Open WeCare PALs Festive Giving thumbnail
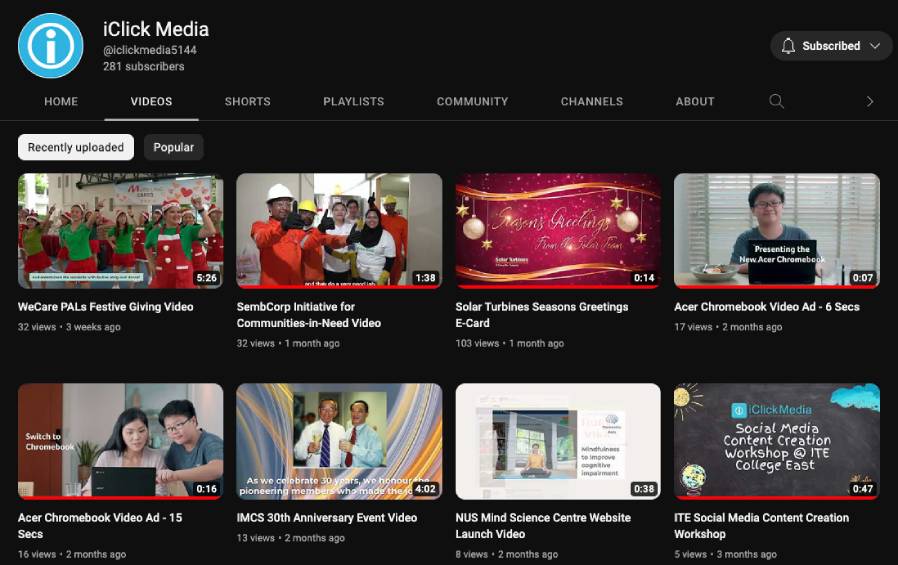898x565 pixels. (120, 231)
